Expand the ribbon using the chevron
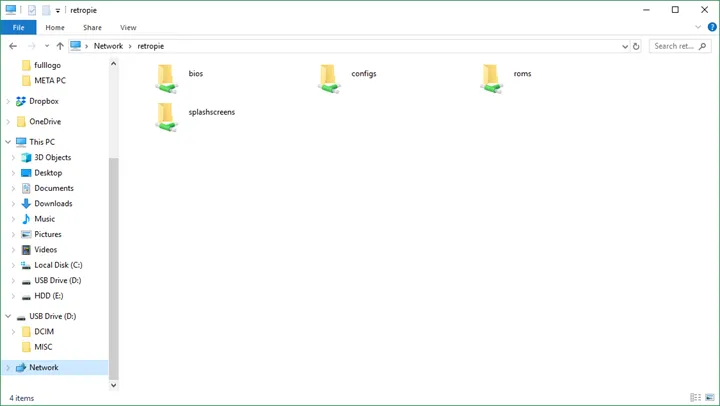This screenshot has width=720, height=406. point(698,27)
